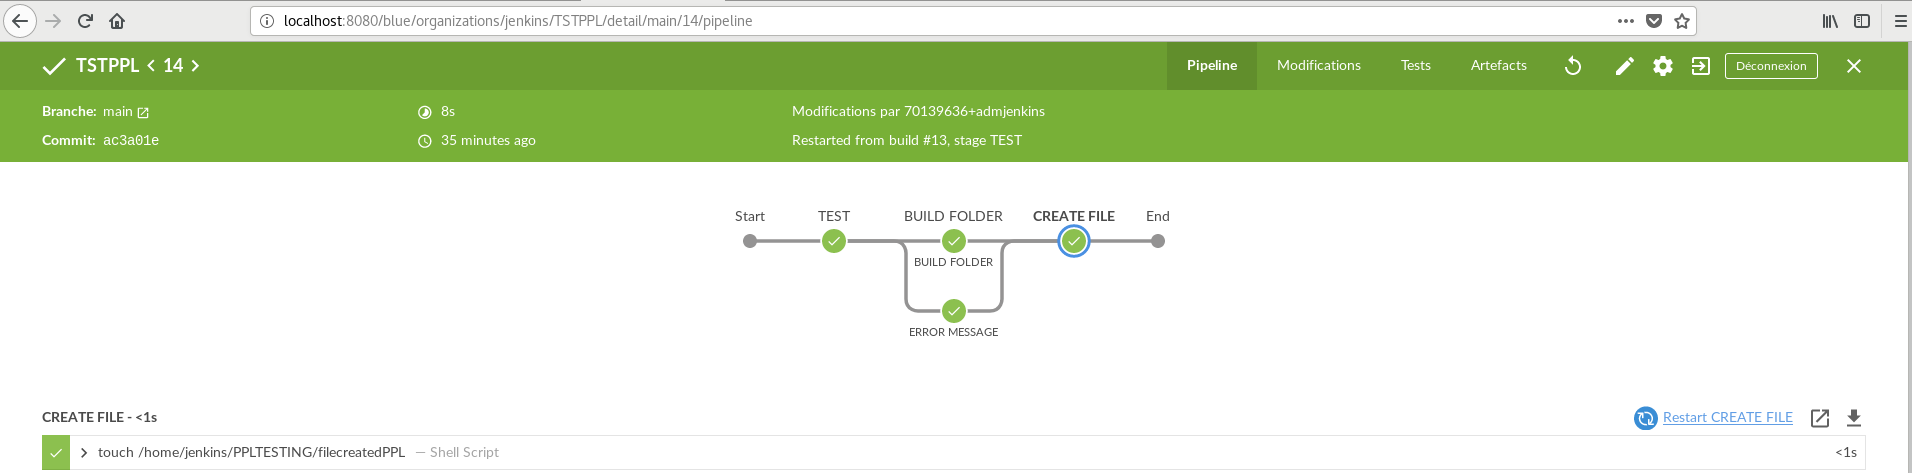The width and height of the screenshot is (1912, 473).
Task: Switch to the Tests tab
Action: click(x=1415, y=66)
